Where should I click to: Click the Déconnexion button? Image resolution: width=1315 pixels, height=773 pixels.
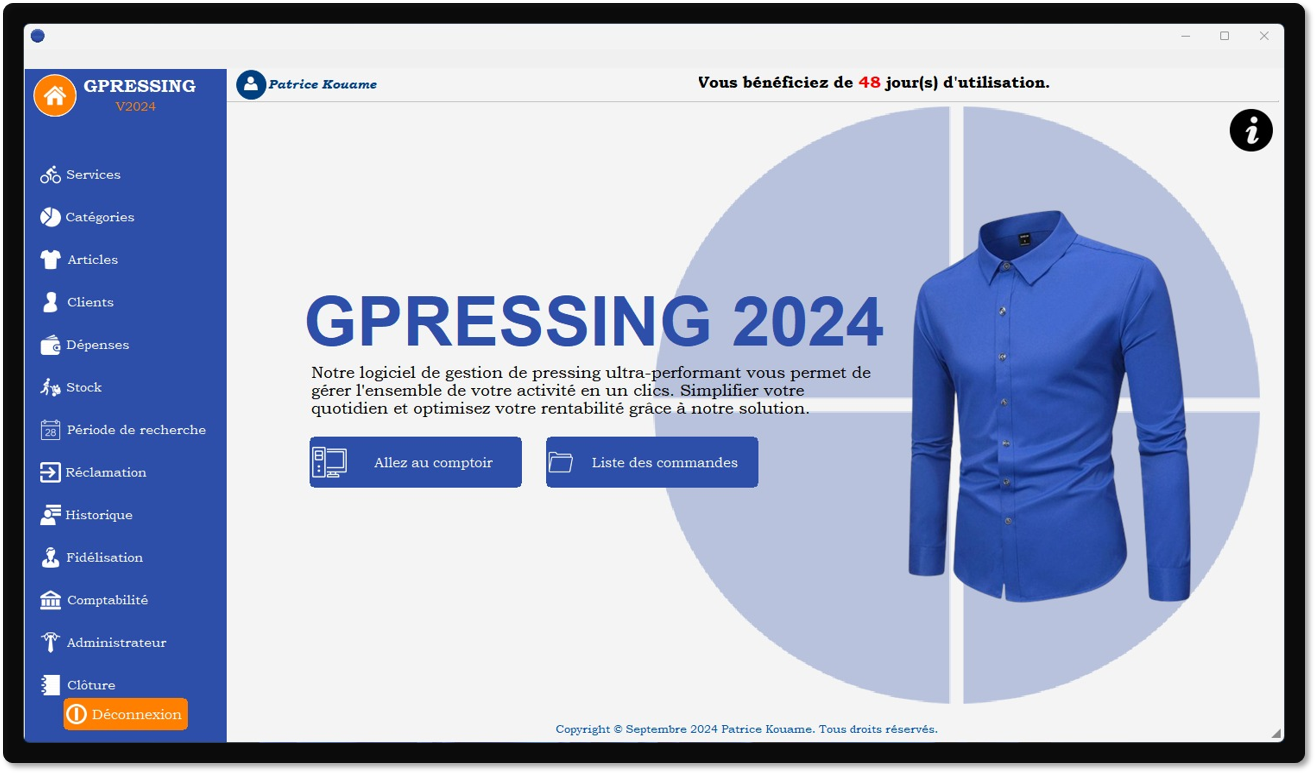point(126,714)
